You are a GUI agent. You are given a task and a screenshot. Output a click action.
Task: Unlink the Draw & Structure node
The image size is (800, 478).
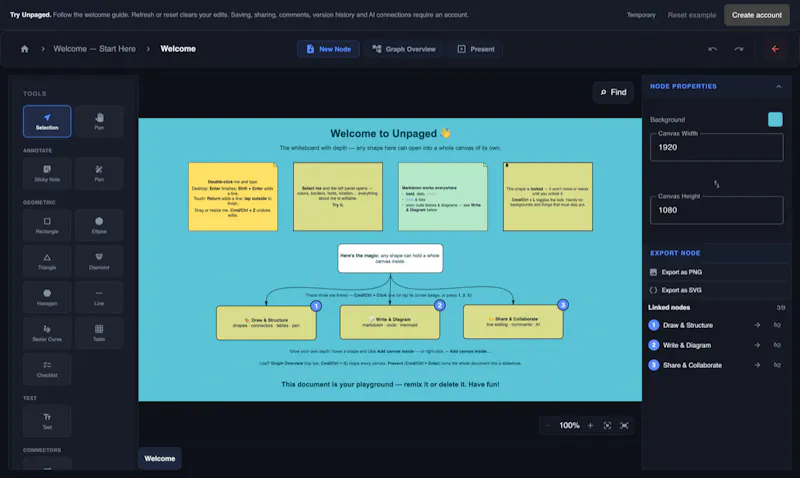coord(777,325)
